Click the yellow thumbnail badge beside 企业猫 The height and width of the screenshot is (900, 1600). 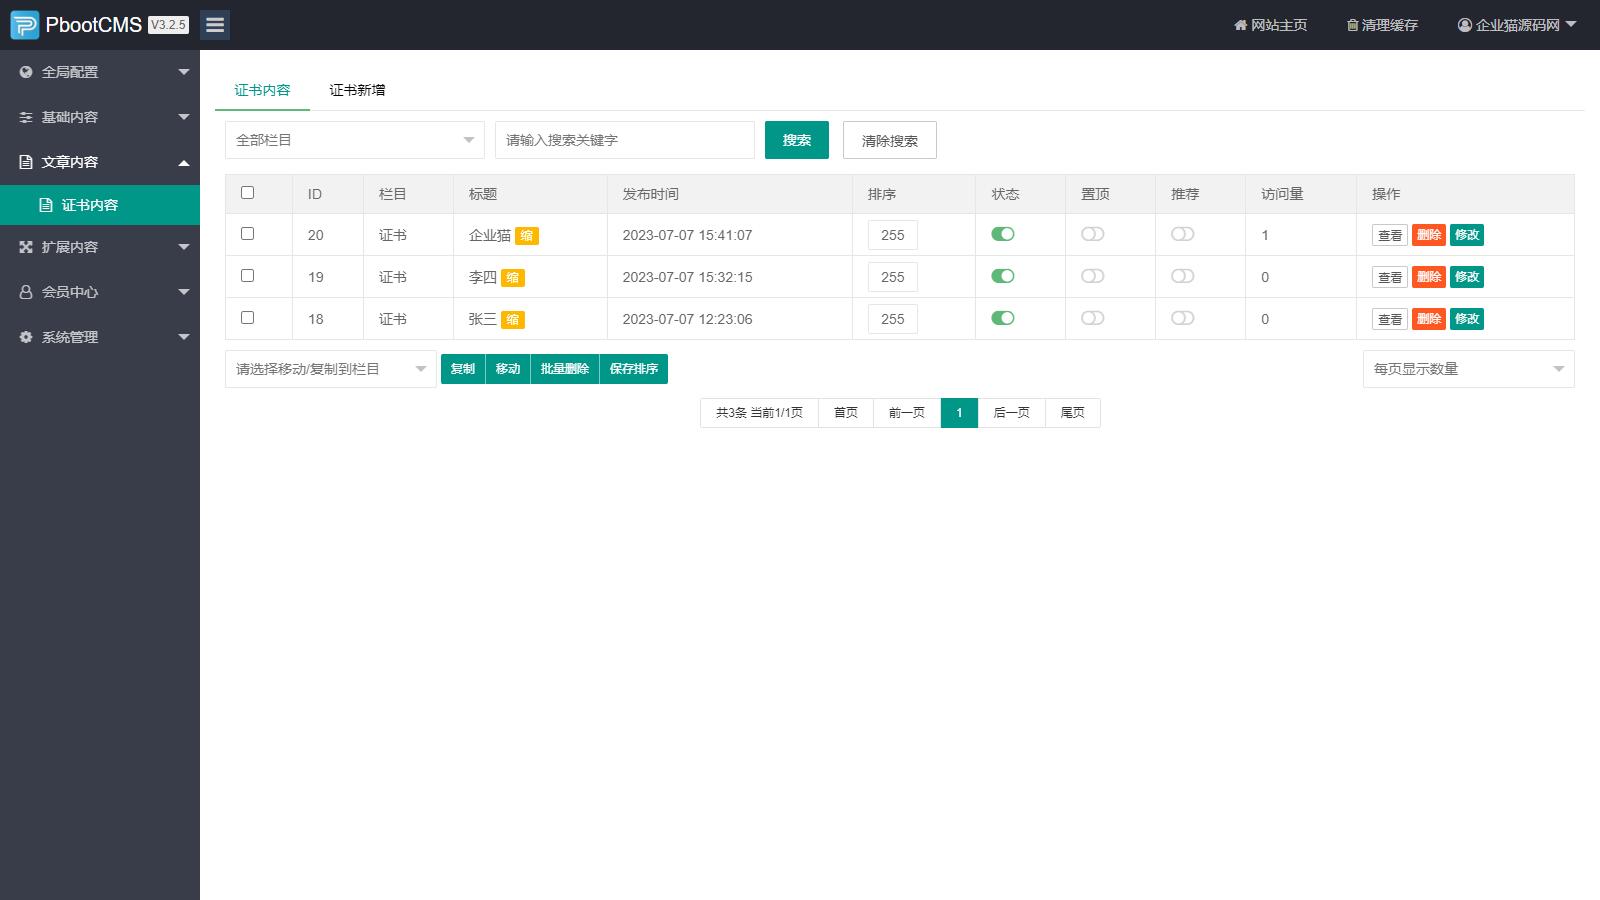click(x=527, y=236)
